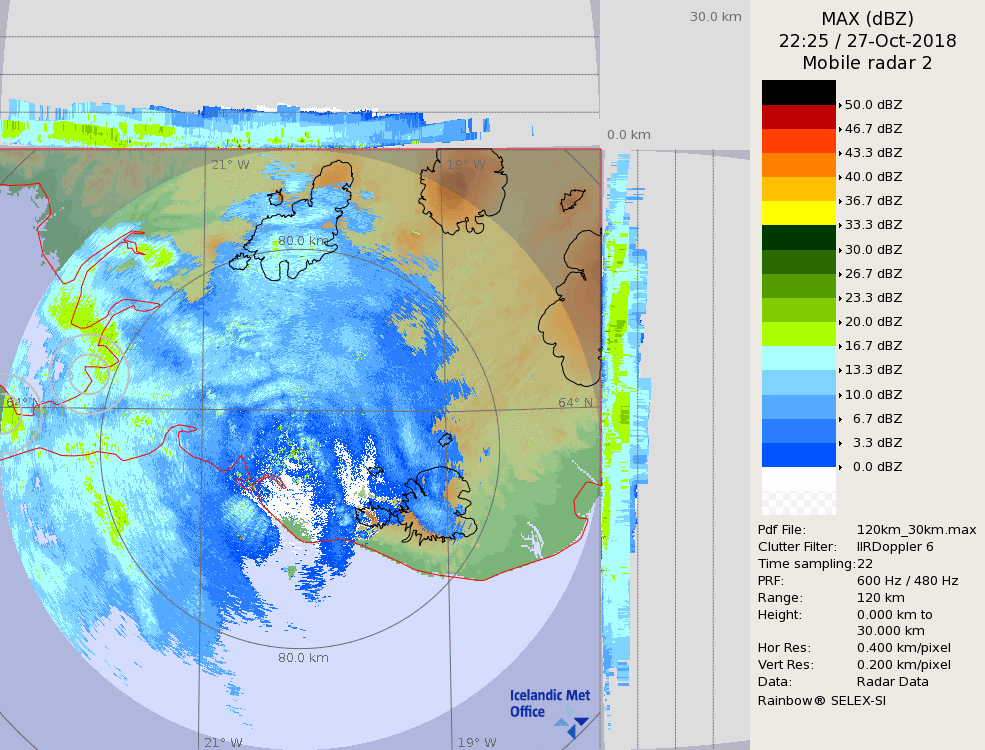Select the red 46.7 dBZ legend swatch
Image resolution: width=985 pixels, height=750 pixels.
pyautogui.click(x=798, y=117)
